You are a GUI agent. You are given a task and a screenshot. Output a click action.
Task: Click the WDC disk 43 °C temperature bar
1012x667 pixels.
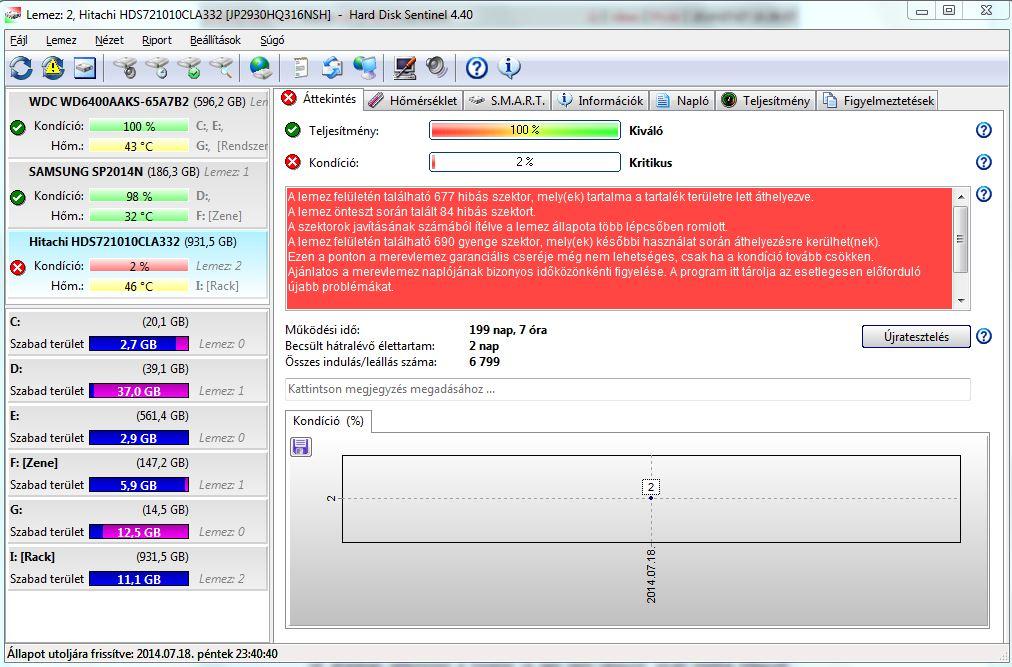click(139, 147)
